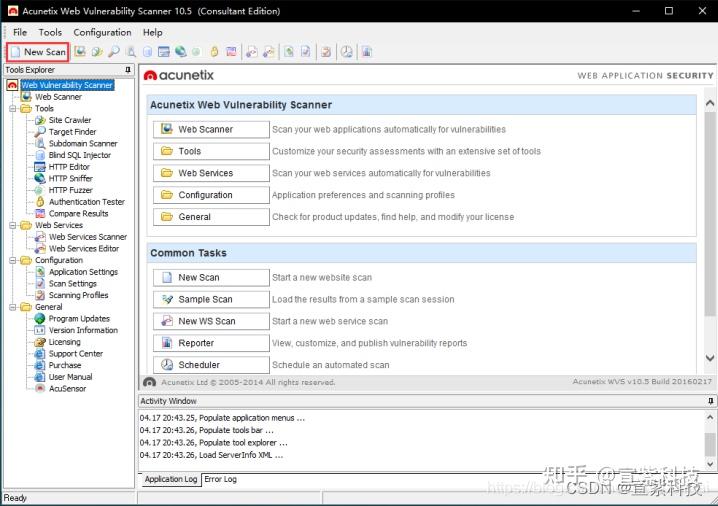Select HTTP Editor in the tree

pyautogui.click(x=69, y=167)
